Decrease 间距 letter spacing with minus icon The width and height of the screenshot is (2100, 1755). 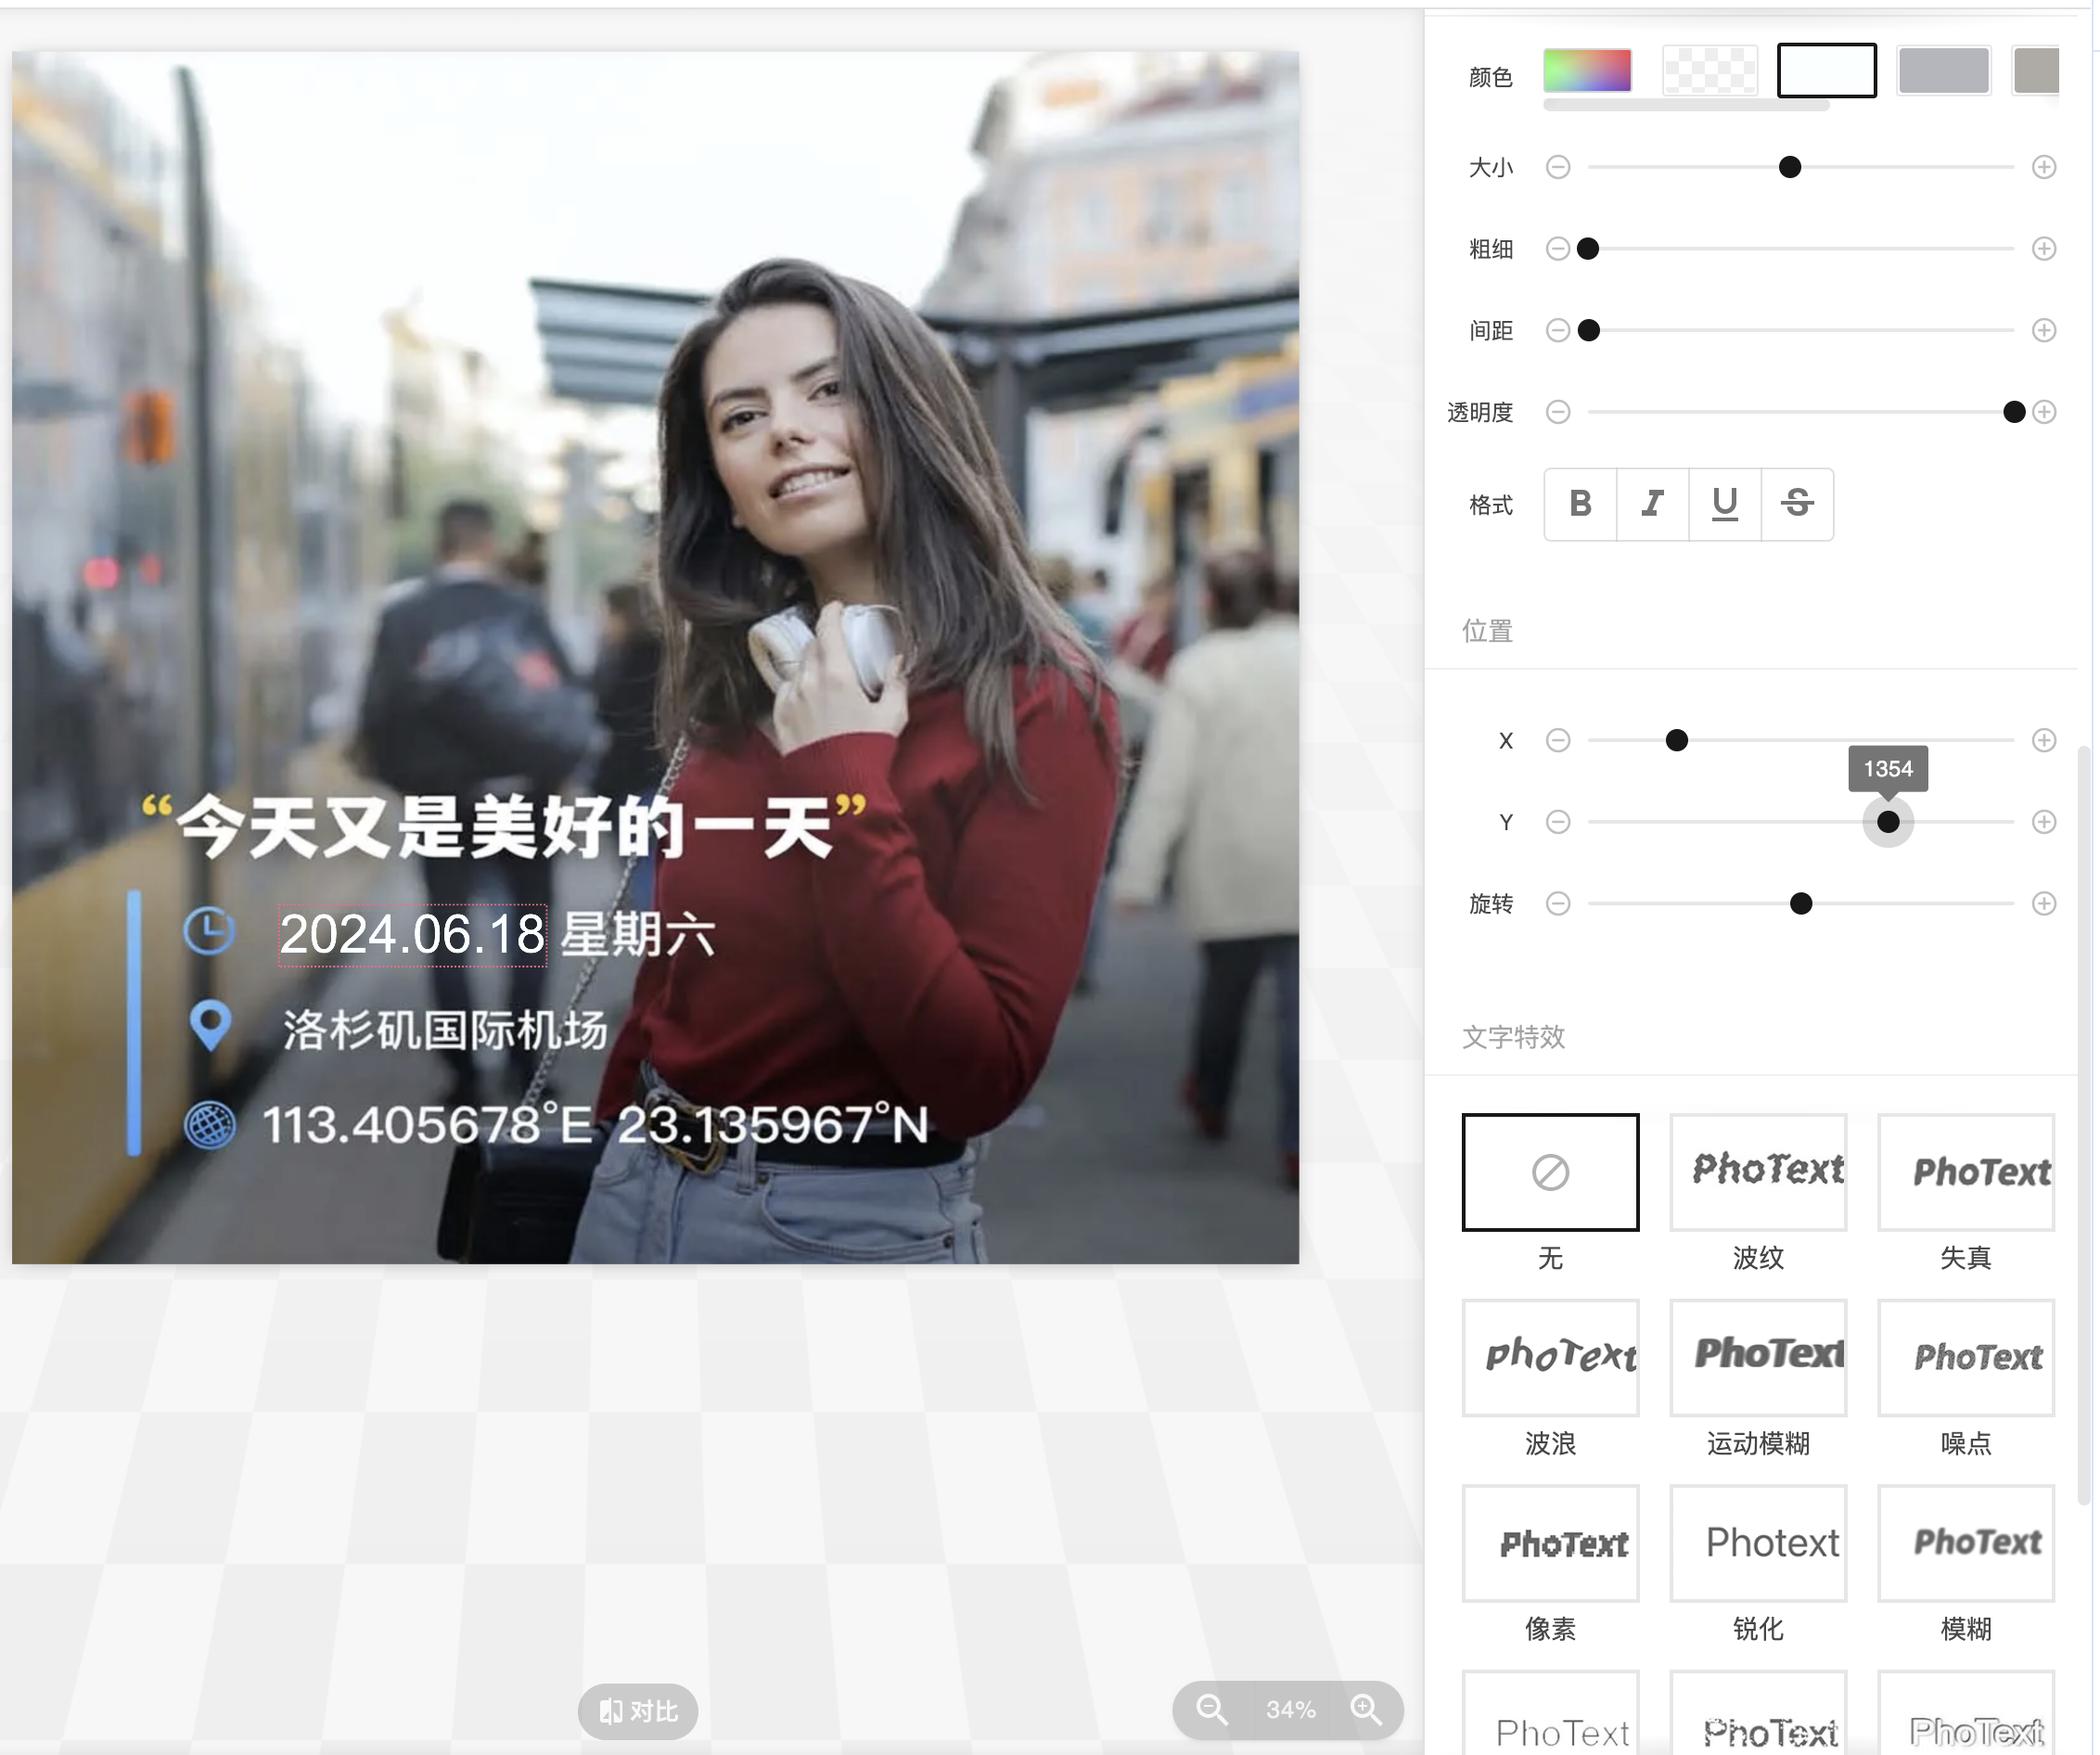click(1558, 331)
